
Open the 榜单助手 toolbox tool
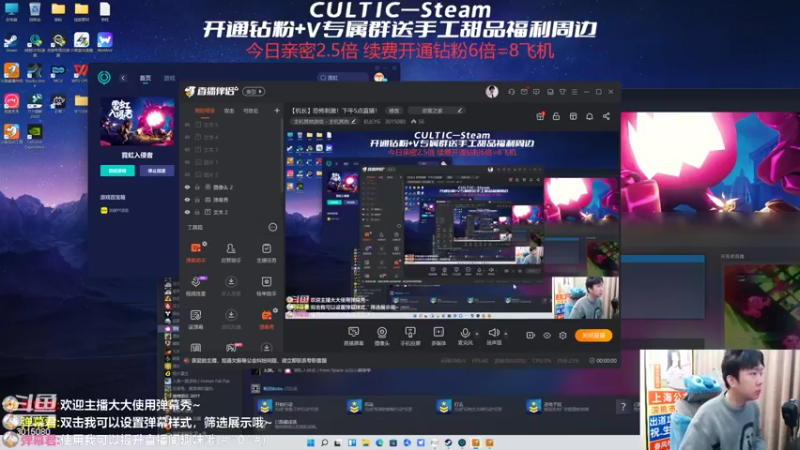click(x=266, y=286)
